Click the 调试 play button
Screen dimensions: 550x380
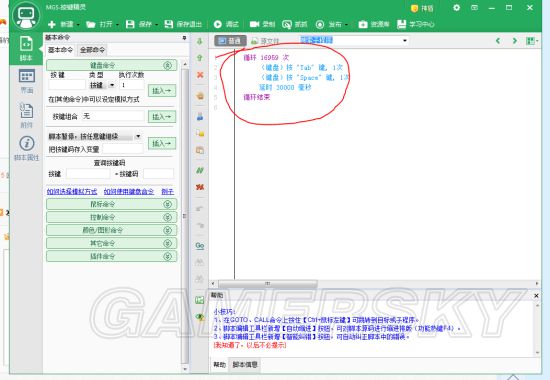pyautogui.click(x=226, y=24)
